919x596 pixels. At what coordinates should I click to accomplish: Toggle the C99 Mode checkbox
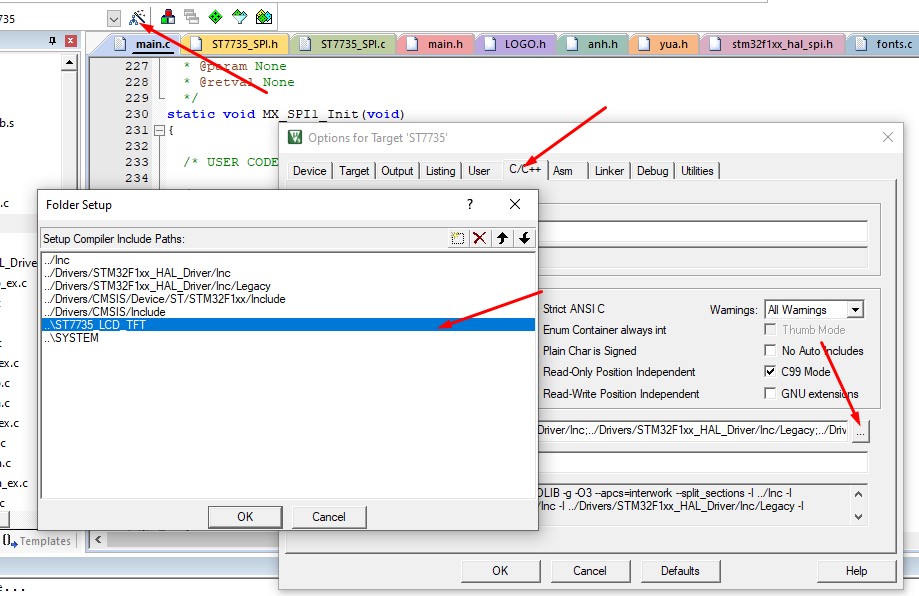pyautogui.click(x=770, y=371)
